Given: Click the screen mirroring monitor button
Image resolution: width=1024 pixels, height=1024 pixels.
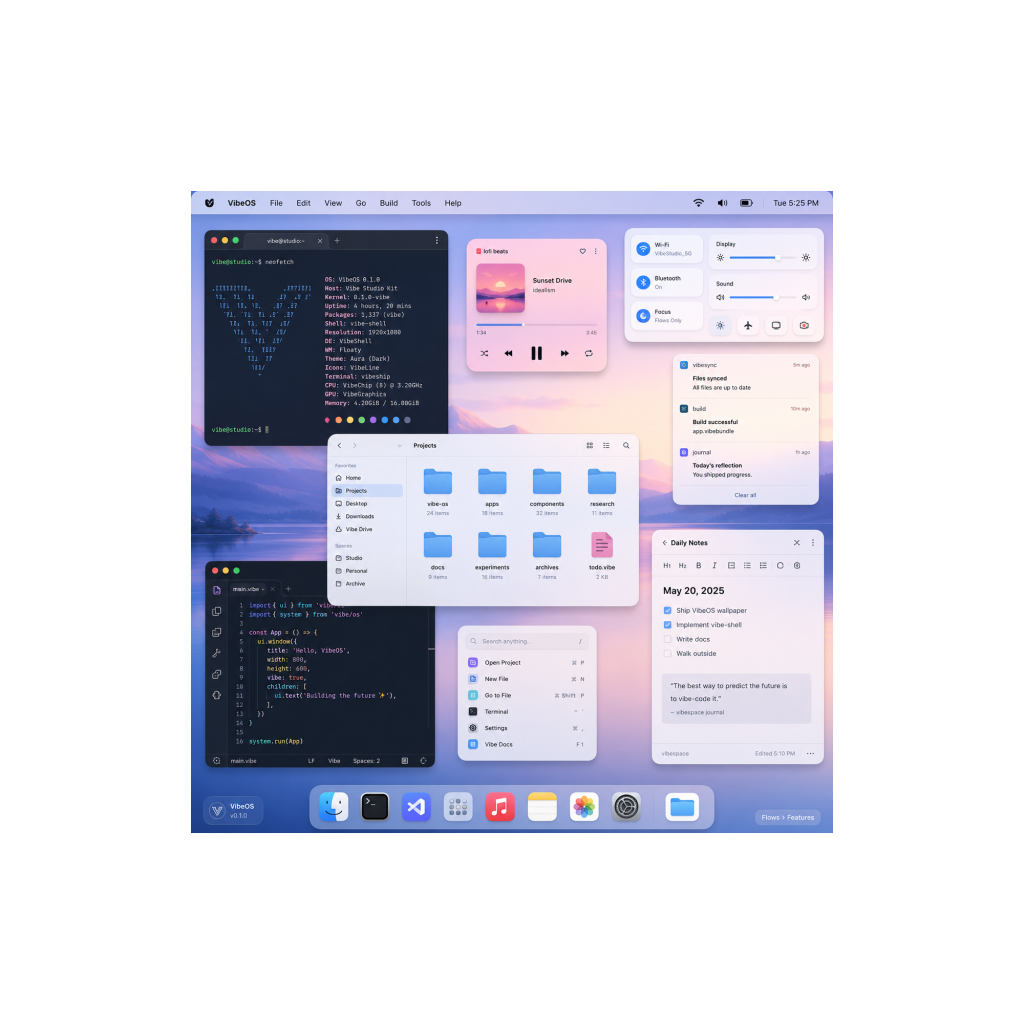Looking at the screenshot, I should coord(776,325).
